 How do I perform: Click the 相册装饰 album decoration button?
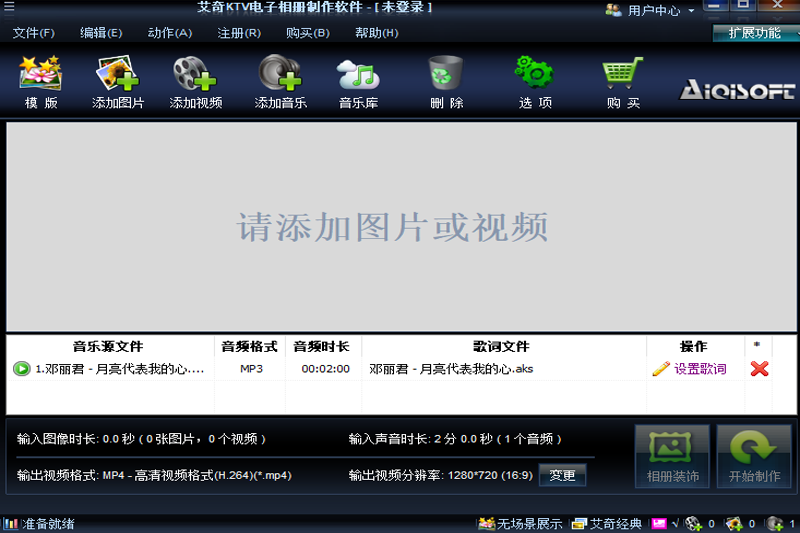tap(672, 457)
